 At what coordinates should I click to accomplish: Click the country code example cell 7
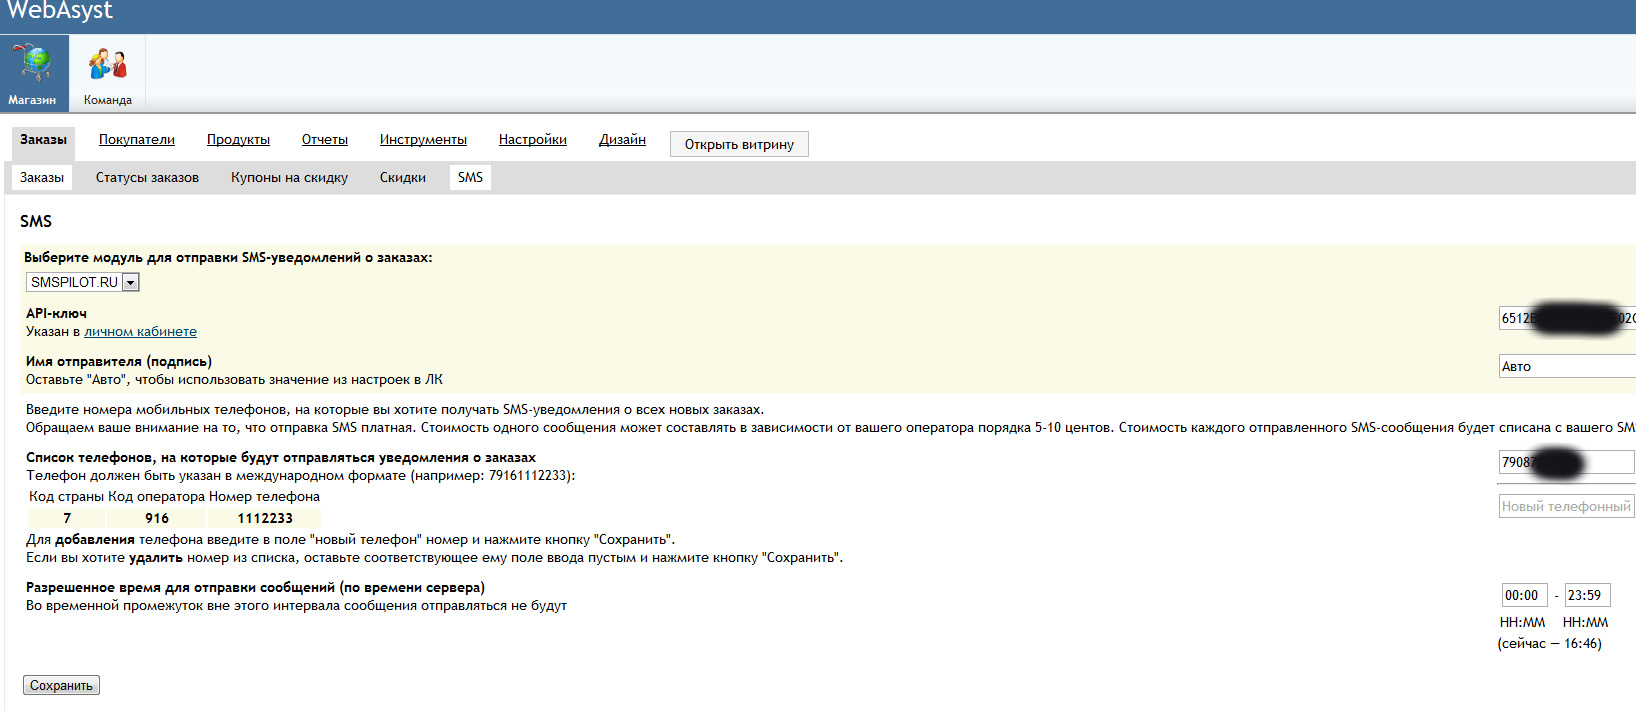point(67,518)
